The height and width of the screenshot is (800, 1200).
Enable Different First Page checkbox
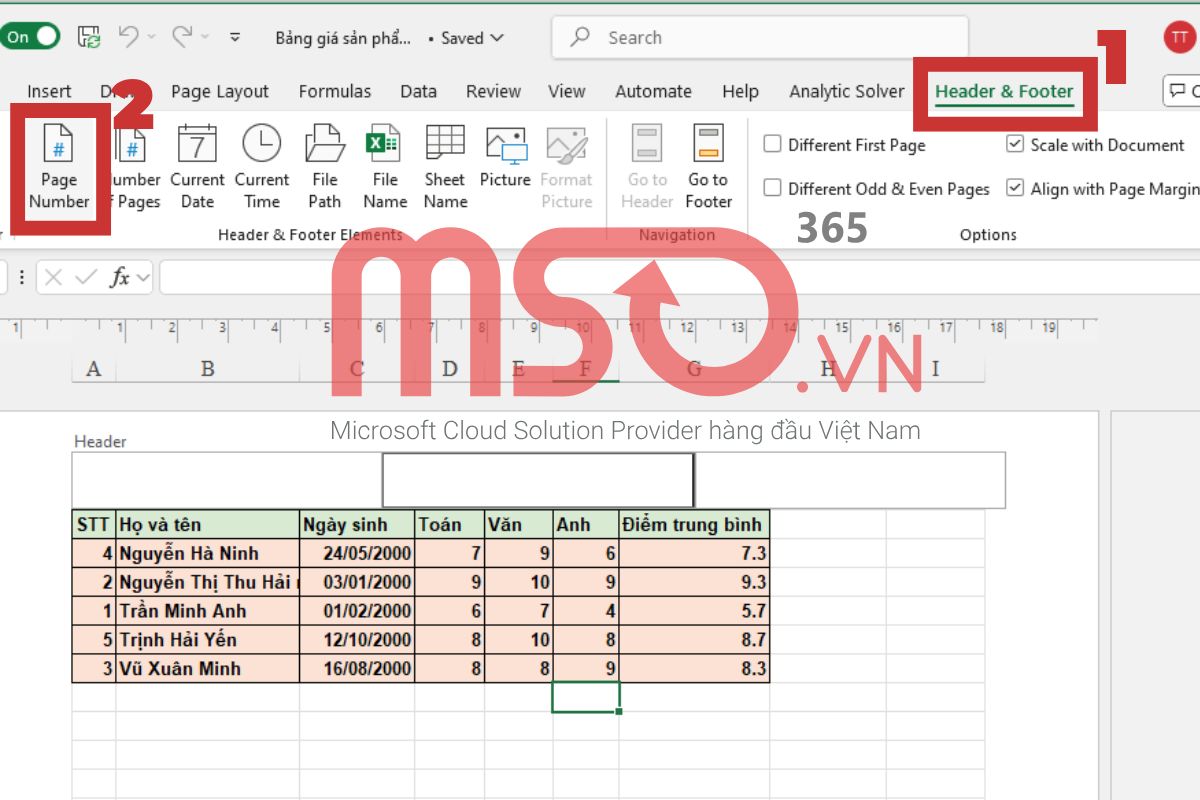click(772, 144)
